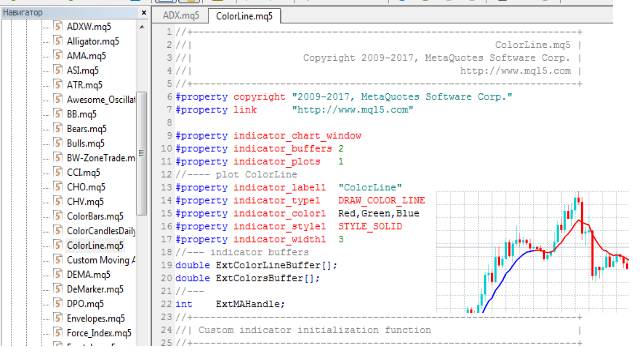This screenshot has width=640, height=360.
Task: Click the ColorLine chart preview image
Action: click(x=533, y=252)
